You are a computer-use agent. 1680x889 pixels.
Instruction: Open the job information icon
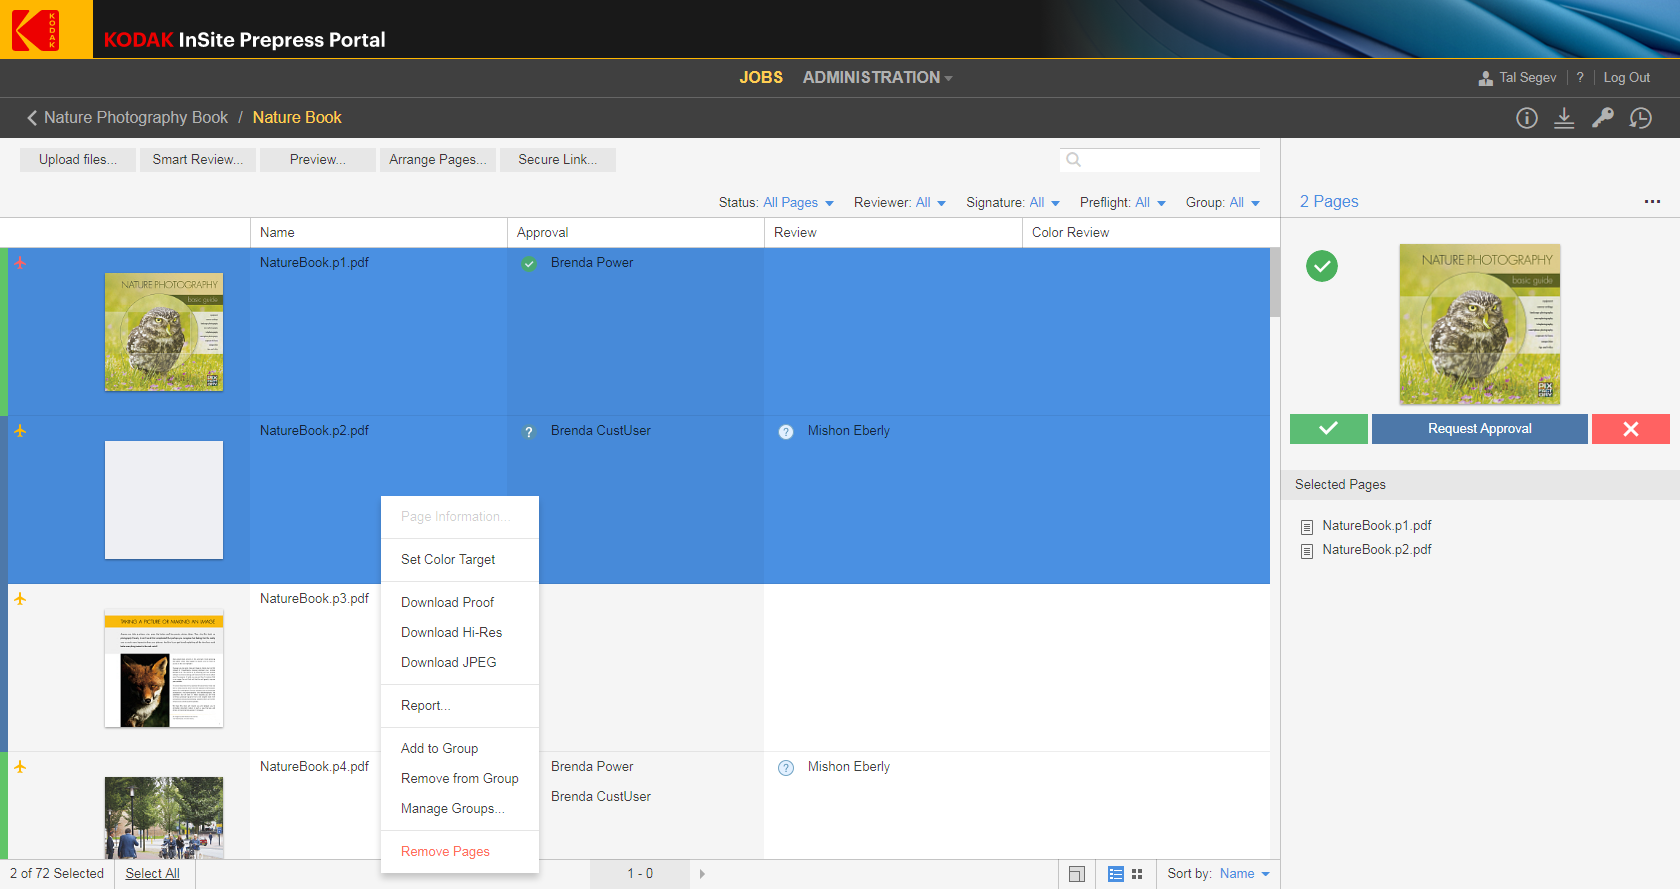coord(1526,118)
